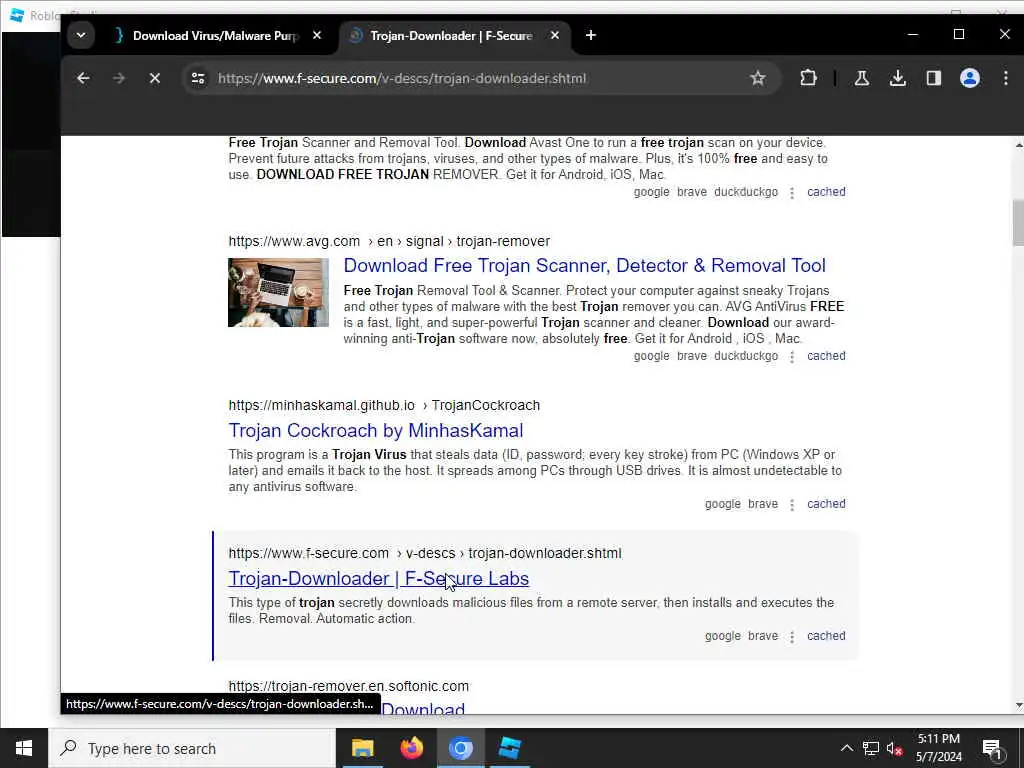The image size is (1024, 768).
Task: Open Chrome Labs flask icon
Action: [861, 78]
